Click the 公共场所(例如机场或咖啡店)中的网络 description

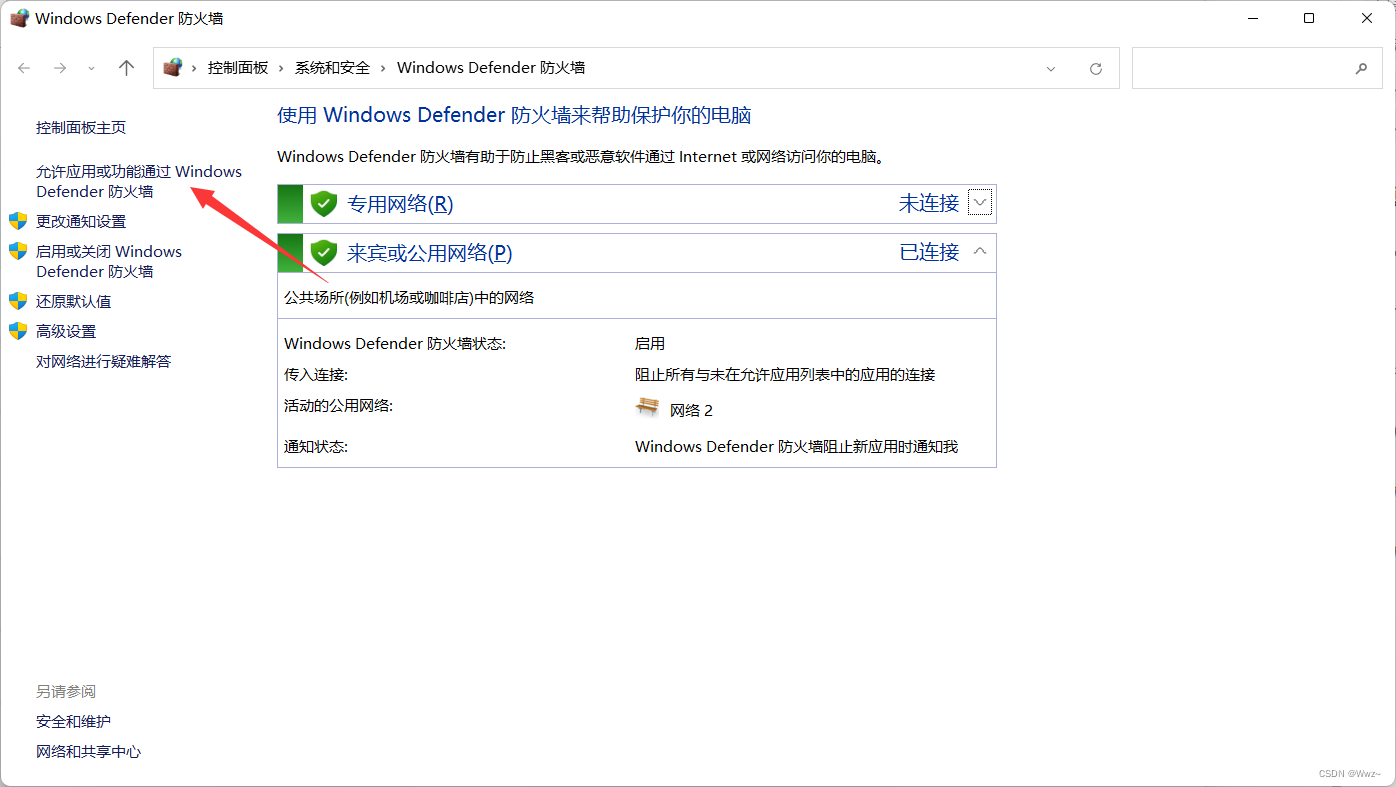pos(409,298)
